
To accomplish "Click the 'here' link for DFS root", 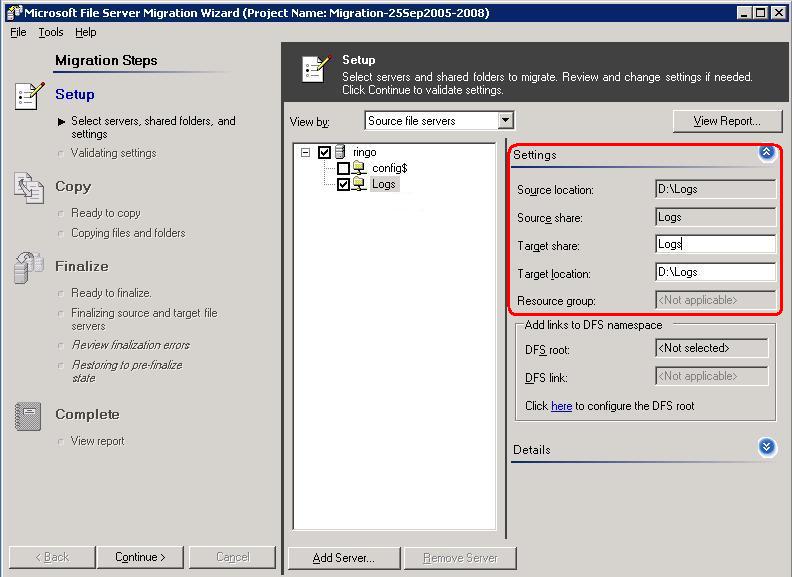I will coord(561,406).
